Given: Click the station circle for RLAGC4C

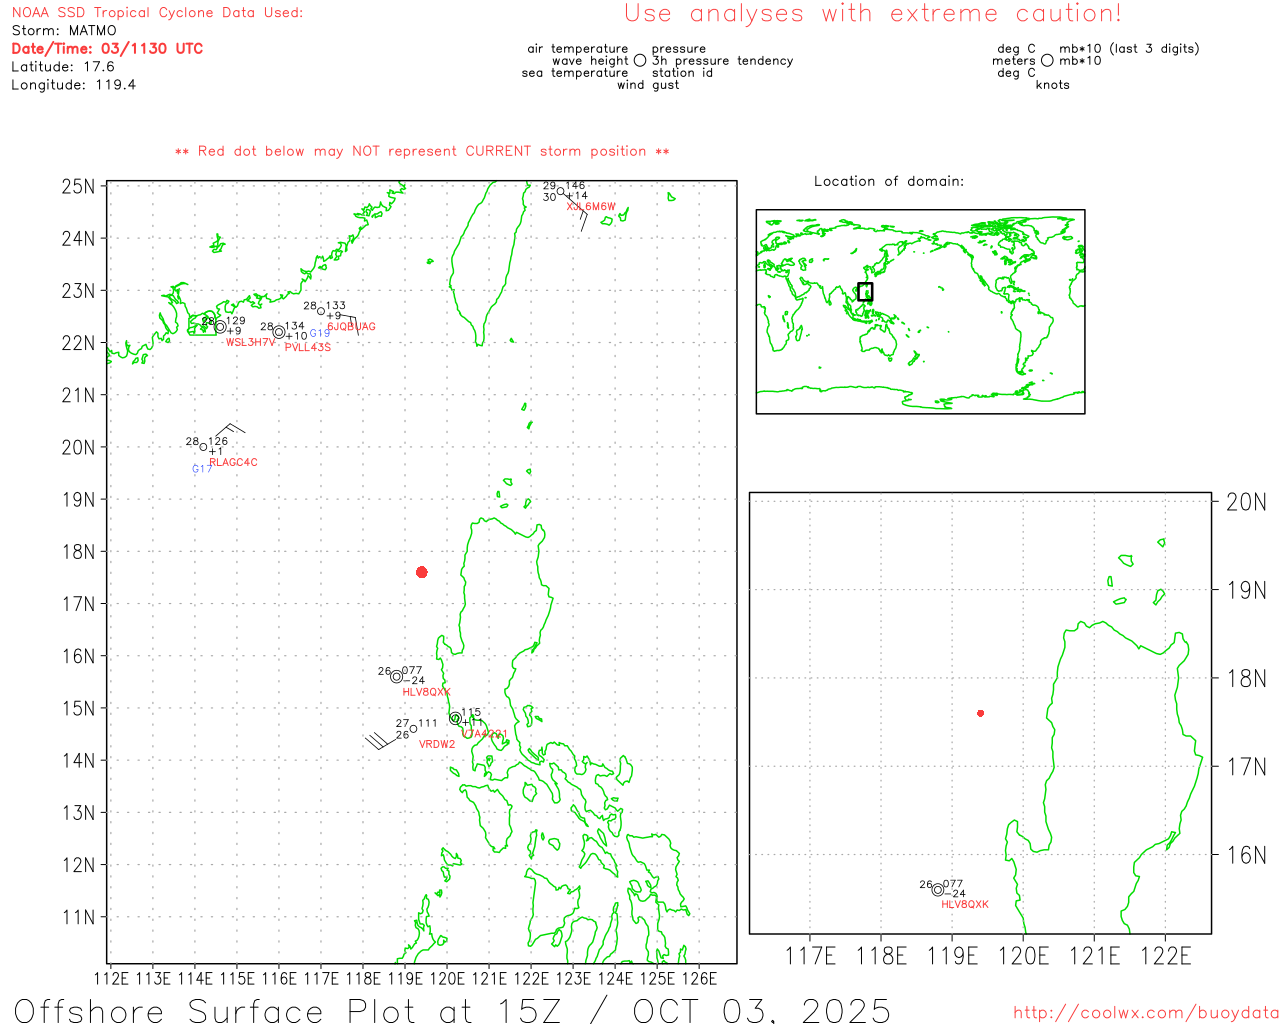Looking at the screenshot, I should click(x=204, y=447).
